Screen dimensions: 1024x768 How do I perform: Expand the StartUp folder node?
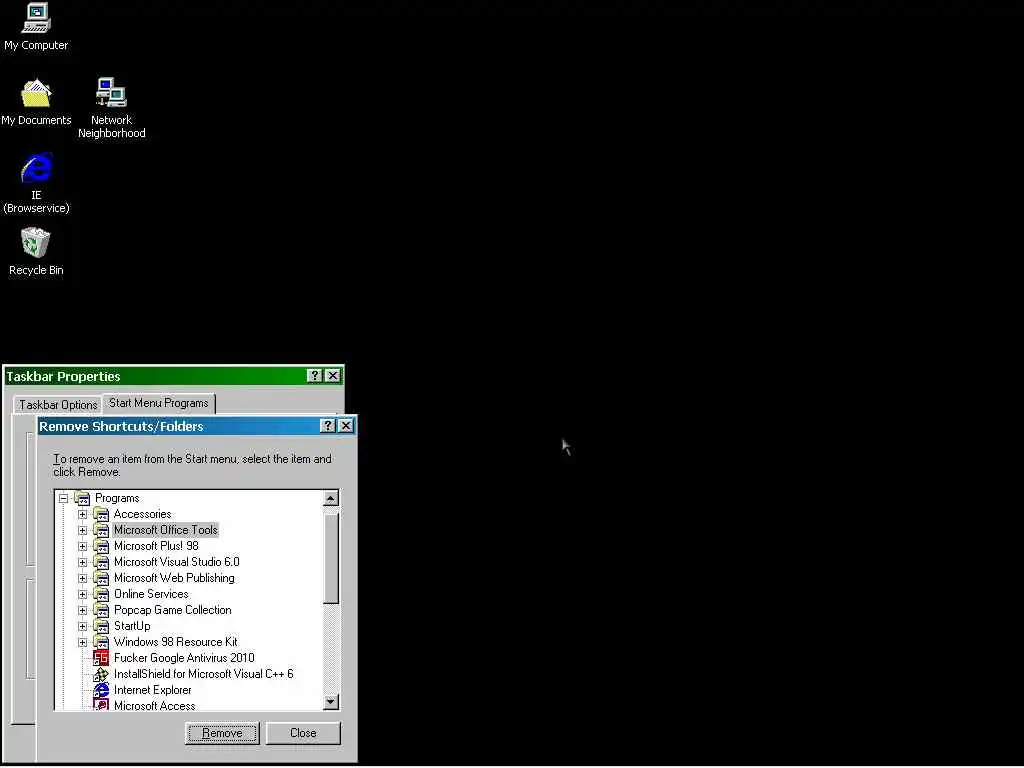[x=82, y=627]
